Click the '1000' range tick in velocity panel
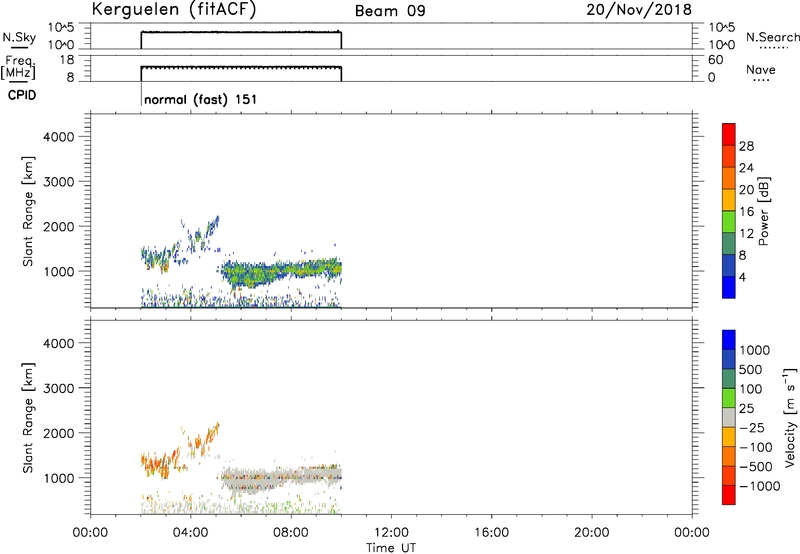The width and height of the screenshot is (800, 554). click(x=58, y=478)
